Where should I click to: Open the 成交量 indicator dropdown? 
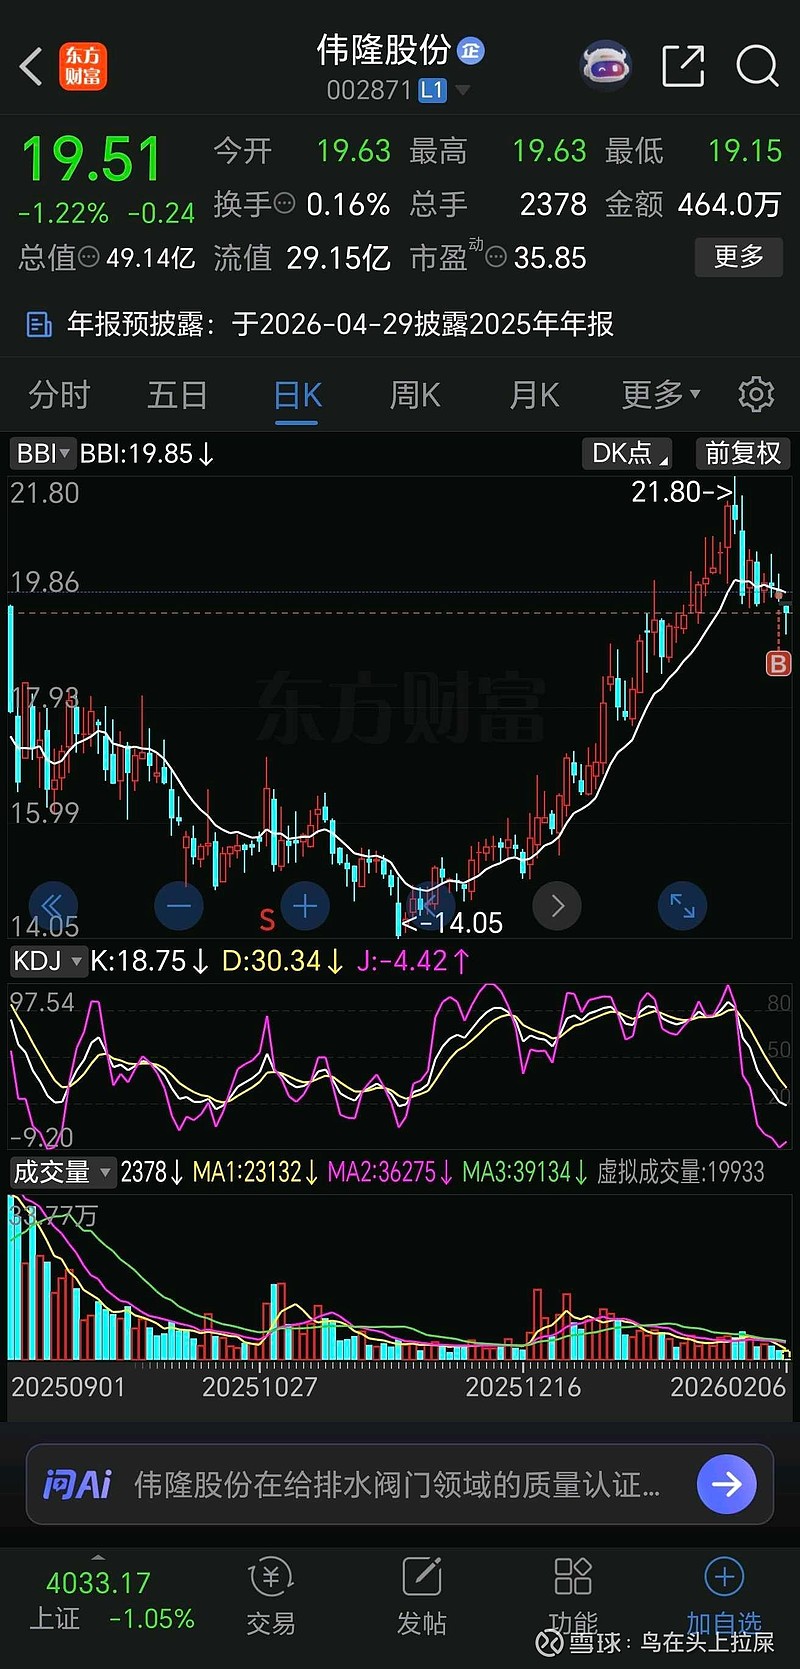[62, 1171]
